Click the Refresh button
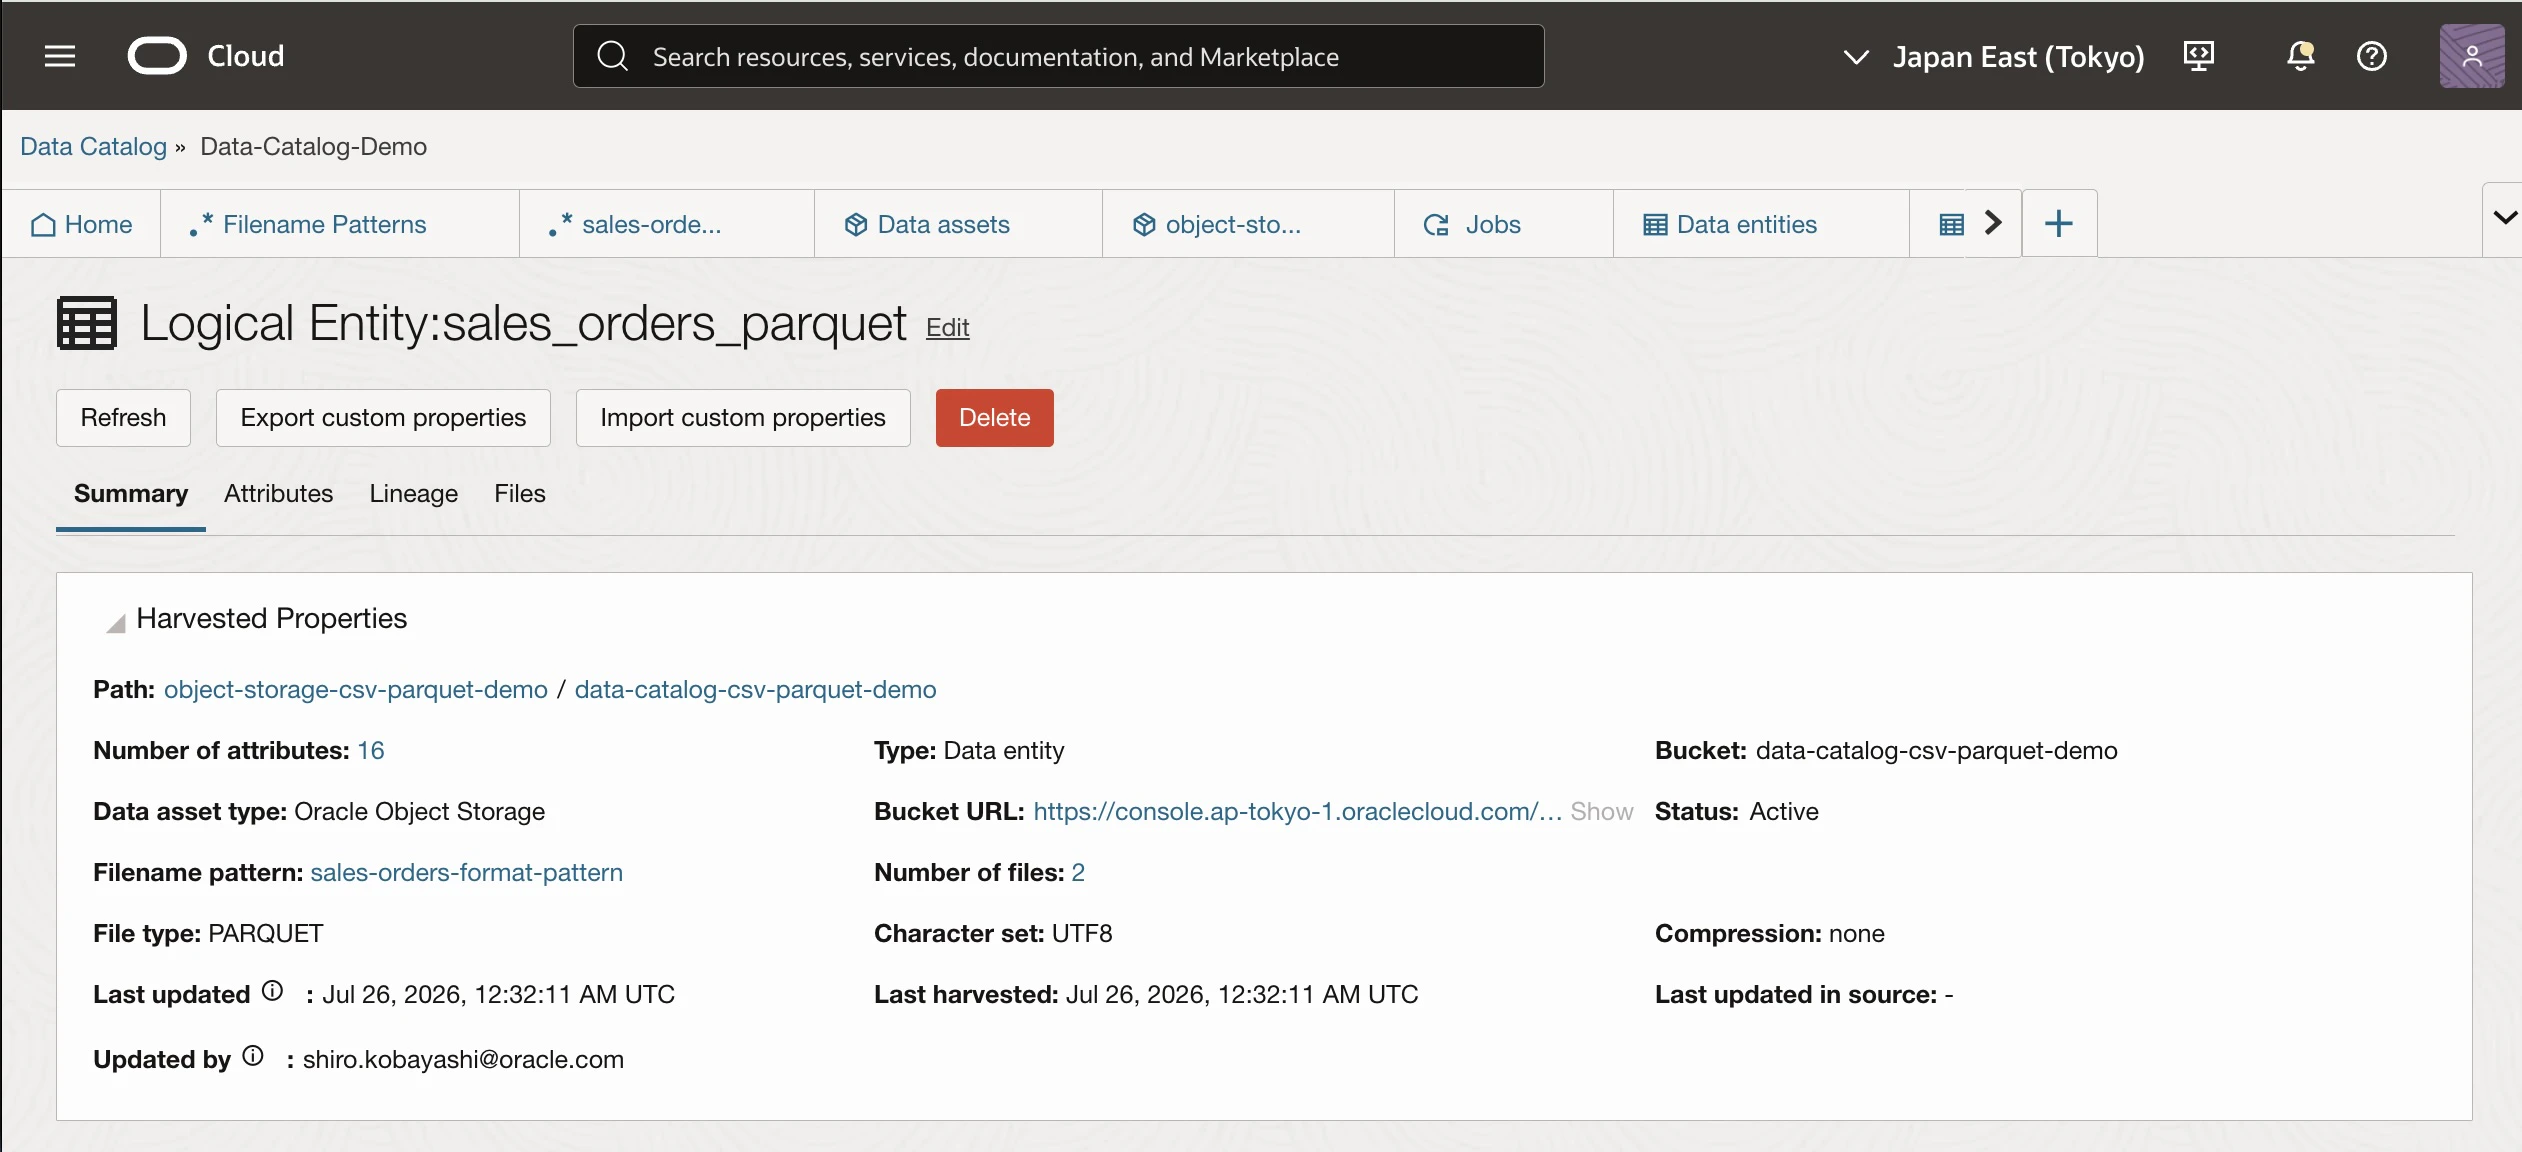 coord(123,418)
